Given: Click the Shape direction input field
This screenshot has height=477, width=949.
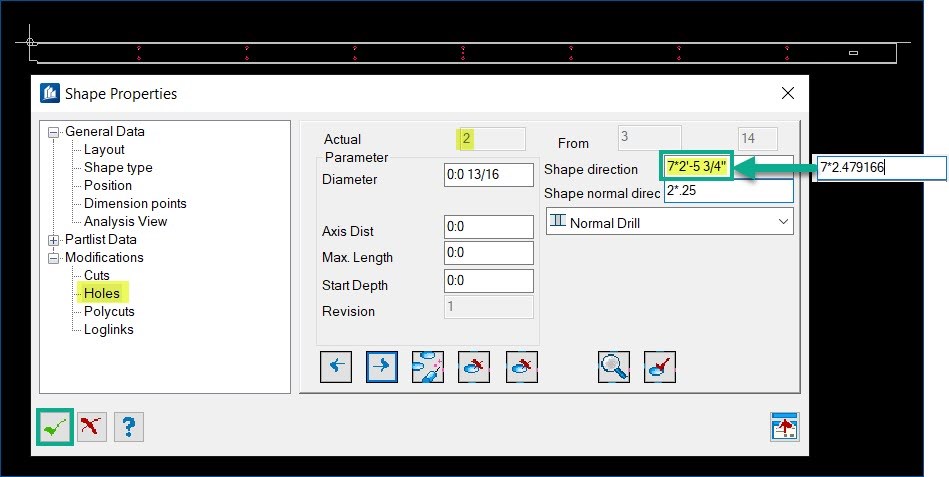Looking at the screenshot, I should (729, 166).
